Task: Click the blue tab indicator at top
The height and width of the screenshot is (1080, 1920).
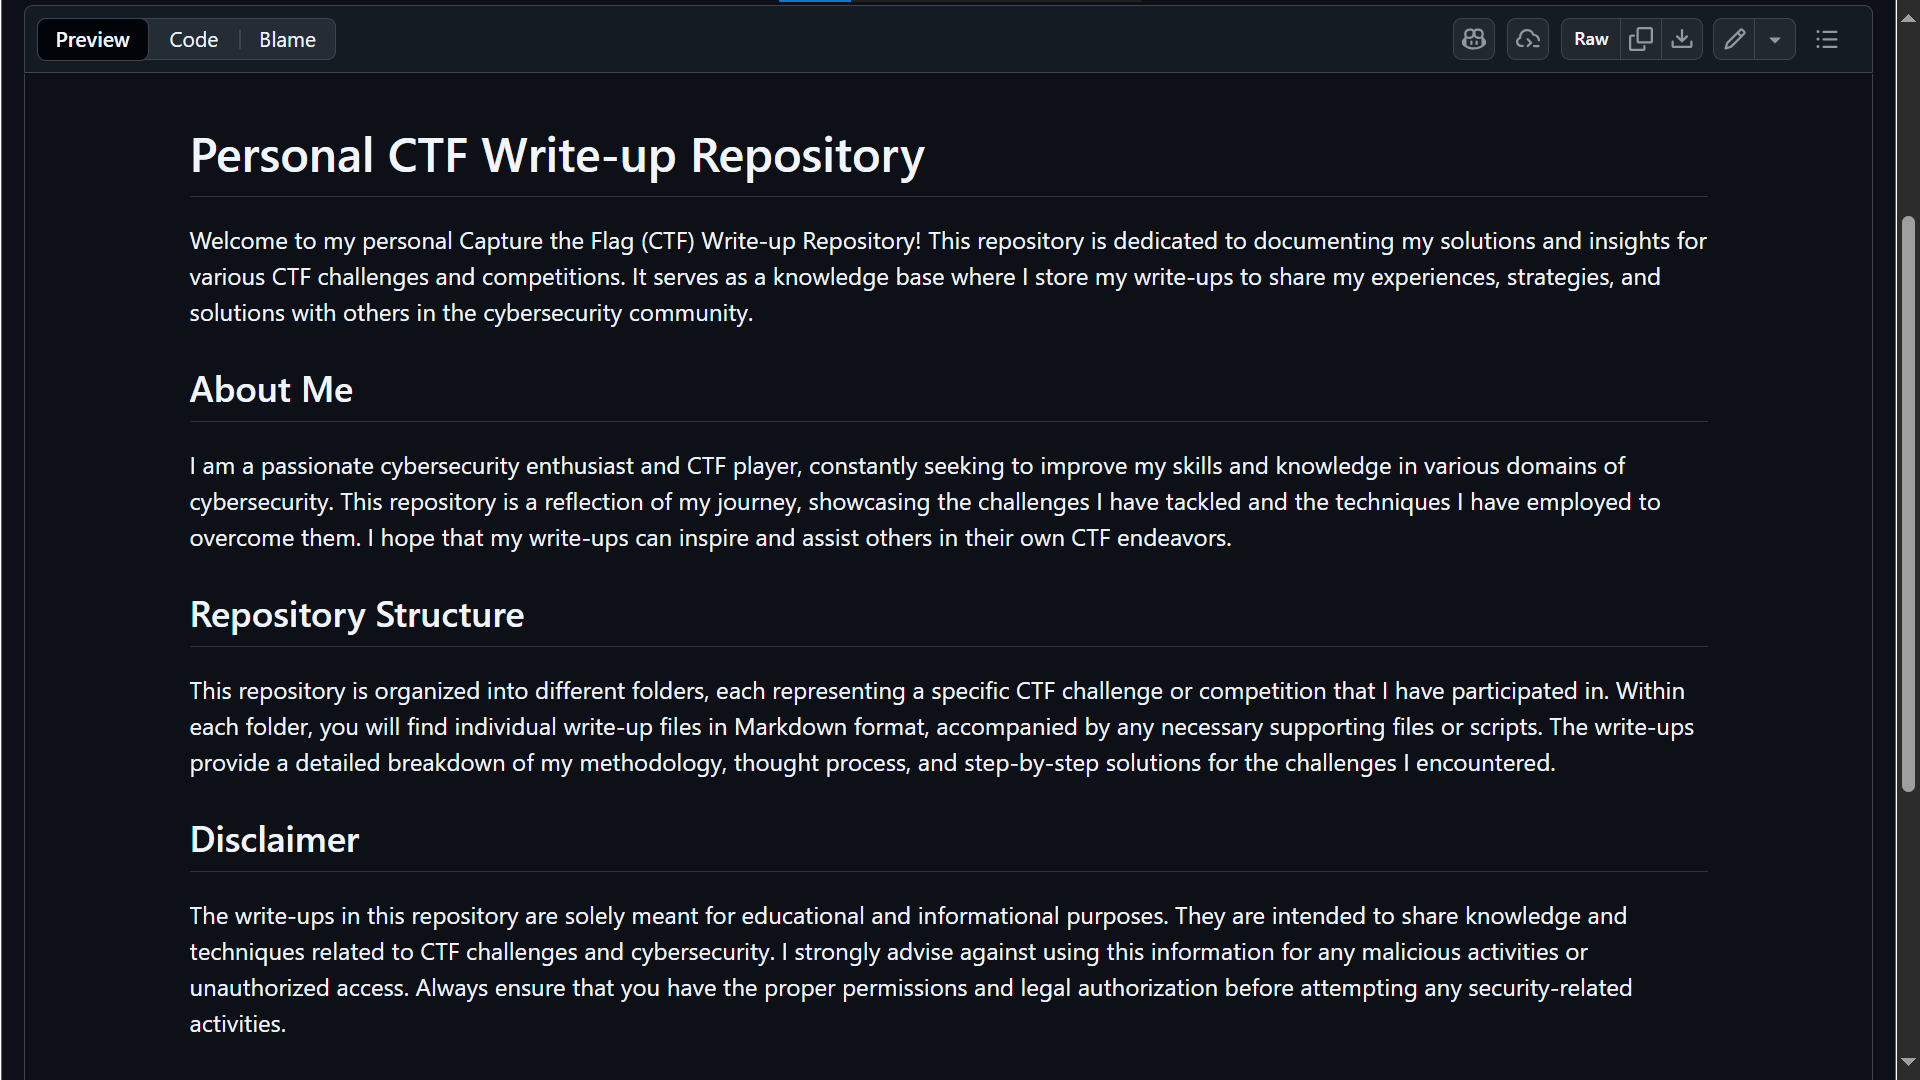Action: [815, 3]
